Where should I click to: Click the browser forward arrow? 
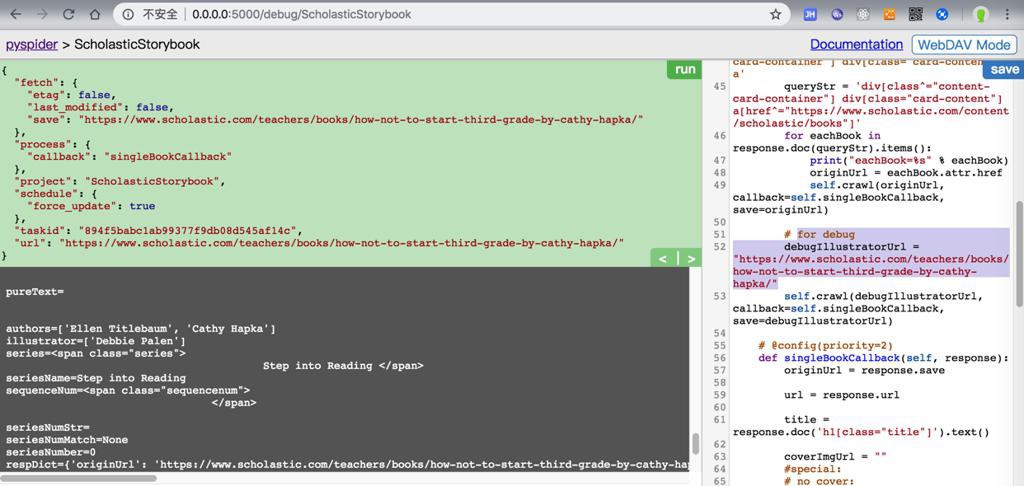(x=42, y=14)
